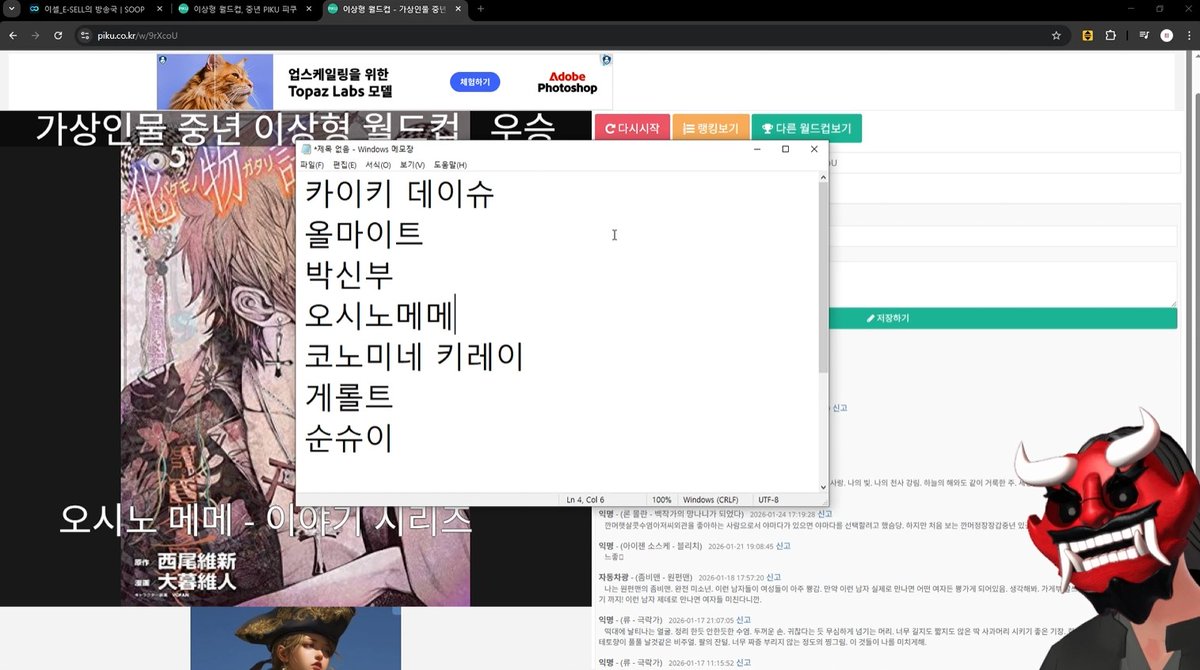Click the line 코노미네 키레이 in Notepad
Screen dimensions: 1200x670
coord(414,356)
